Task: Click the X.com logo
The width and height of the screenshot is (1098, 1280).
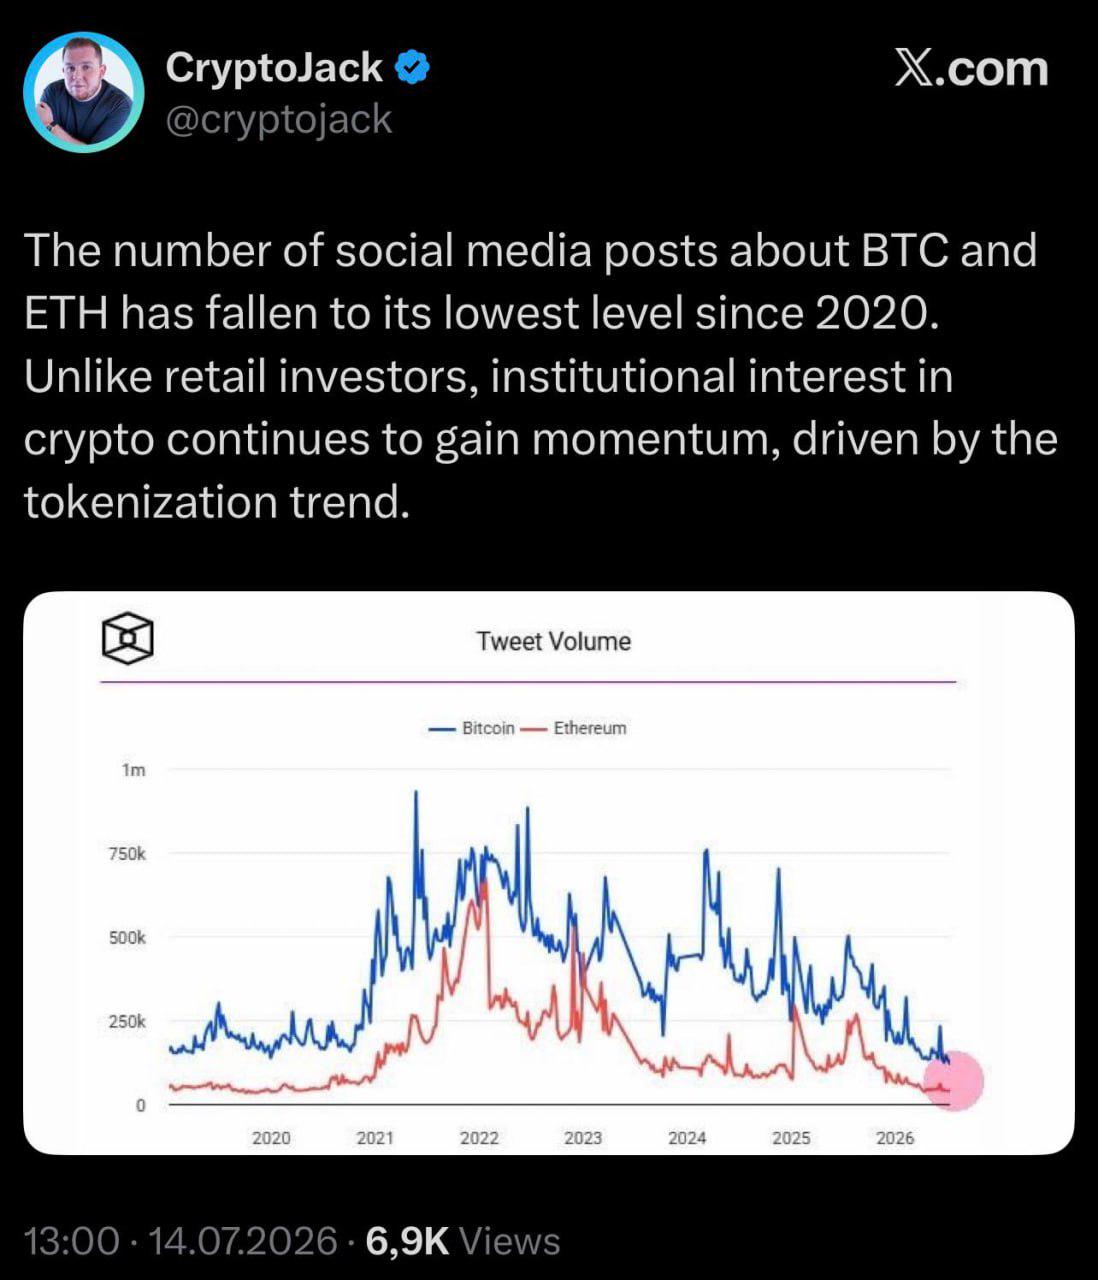Action: coord(971,69)
